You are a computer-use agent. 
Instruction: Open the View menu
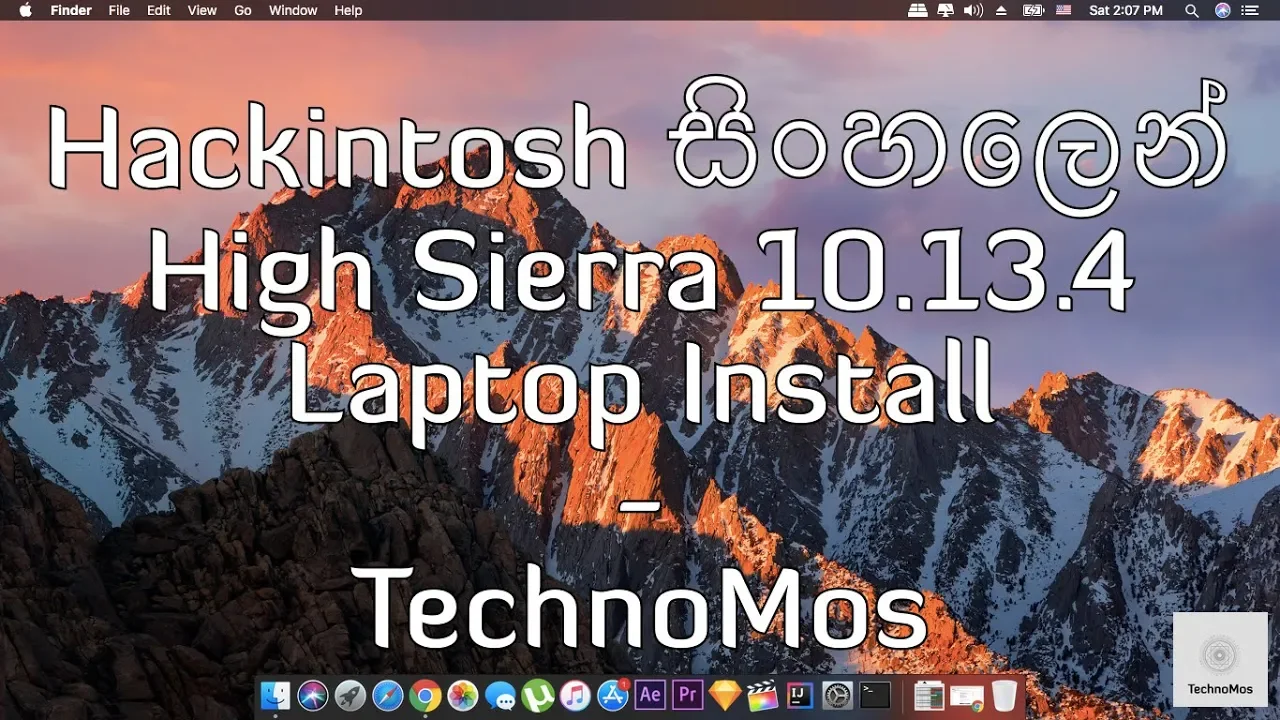tap(202, 10)
